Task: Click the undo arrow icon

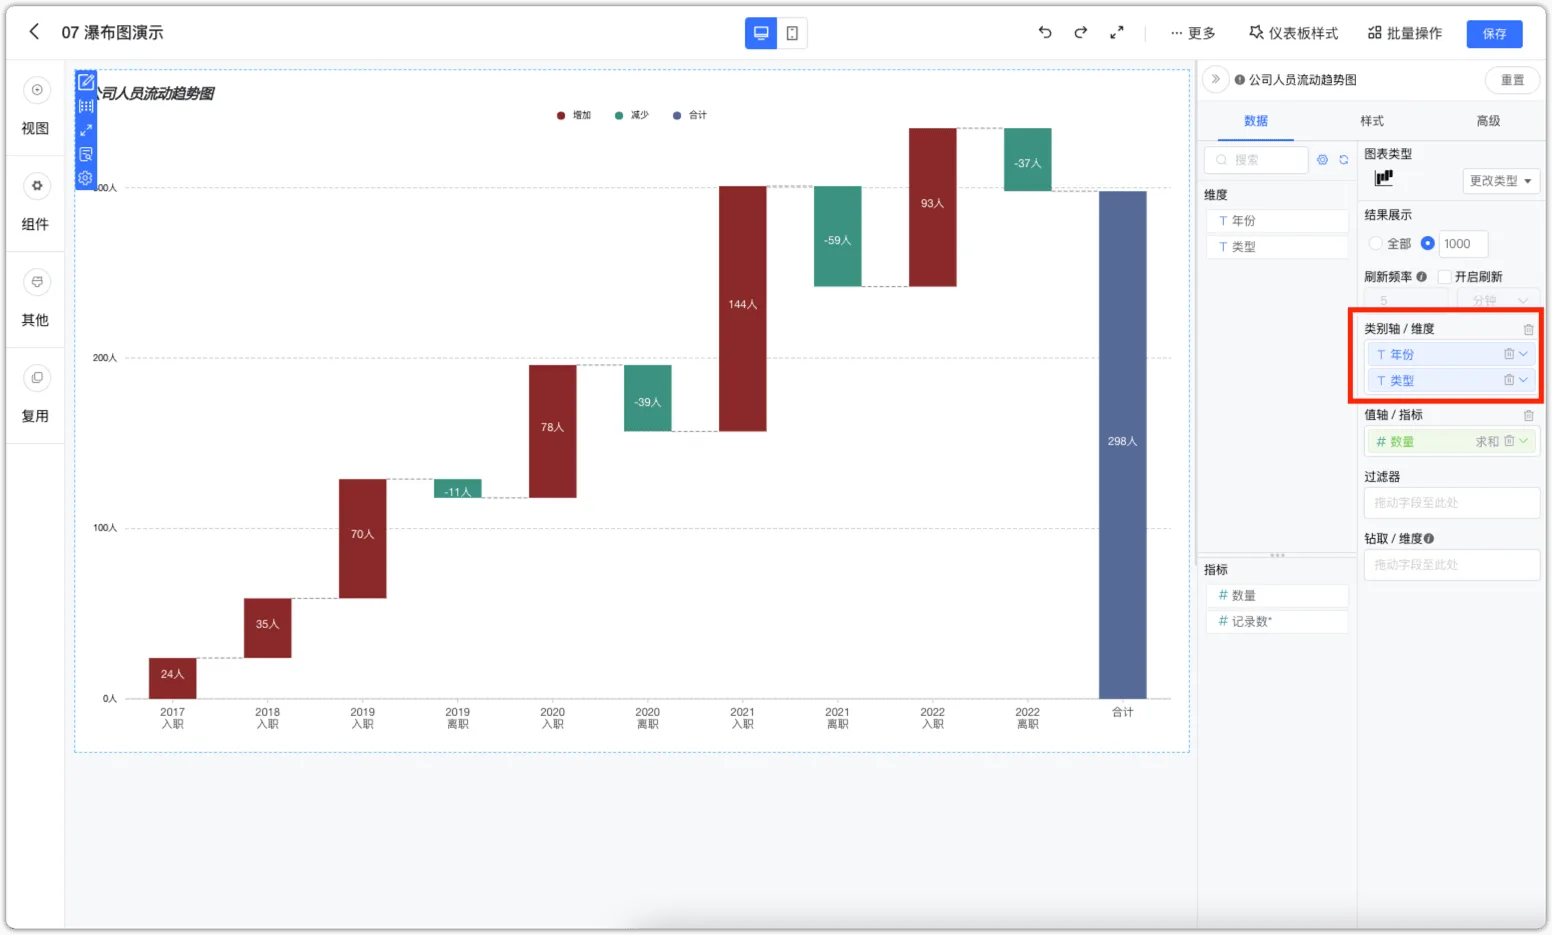Action: [x=1045, y=32]
